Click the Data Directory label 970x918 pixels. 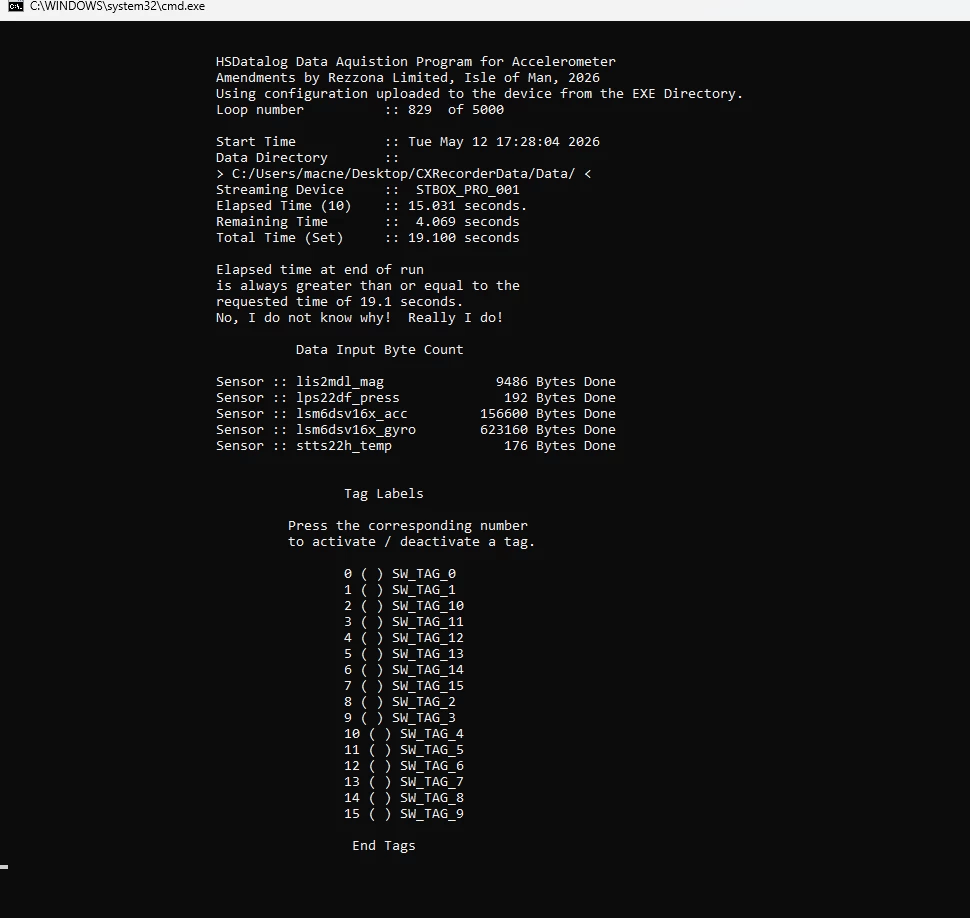pyautogui.click(x=272, y=158)
